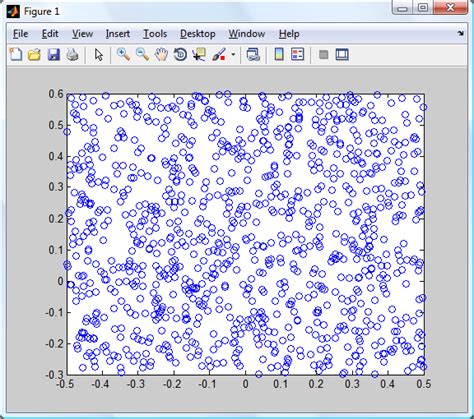Click the x-axis tick label -0.1
The image size is (474, 419).
[x=208, y=384]
